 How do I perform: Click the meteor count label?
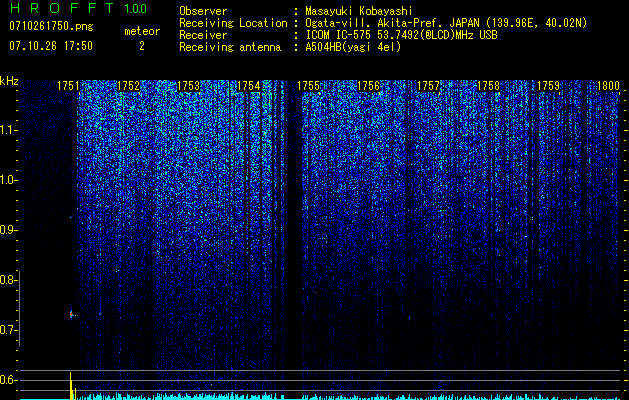pos(142,31)
